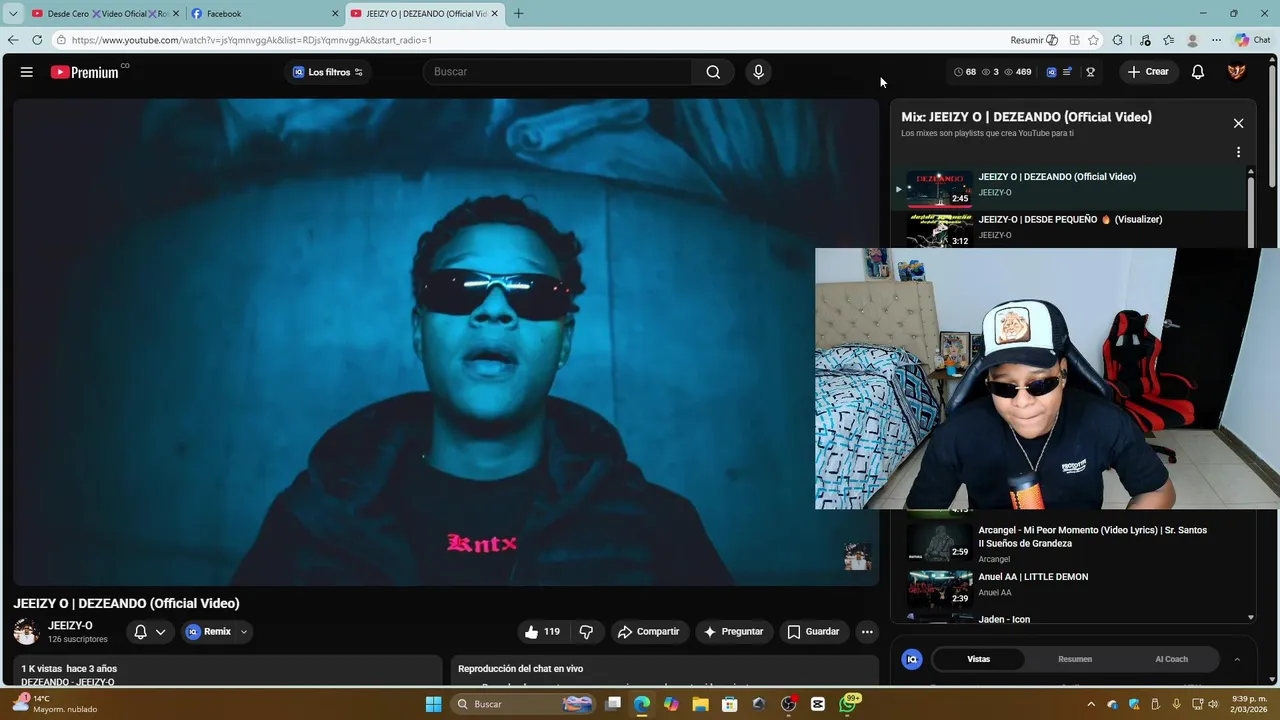The width and height of the screenshot is (1280, 720).
Task: Click the Windows taskbar search box
Action: click(522, 704)
